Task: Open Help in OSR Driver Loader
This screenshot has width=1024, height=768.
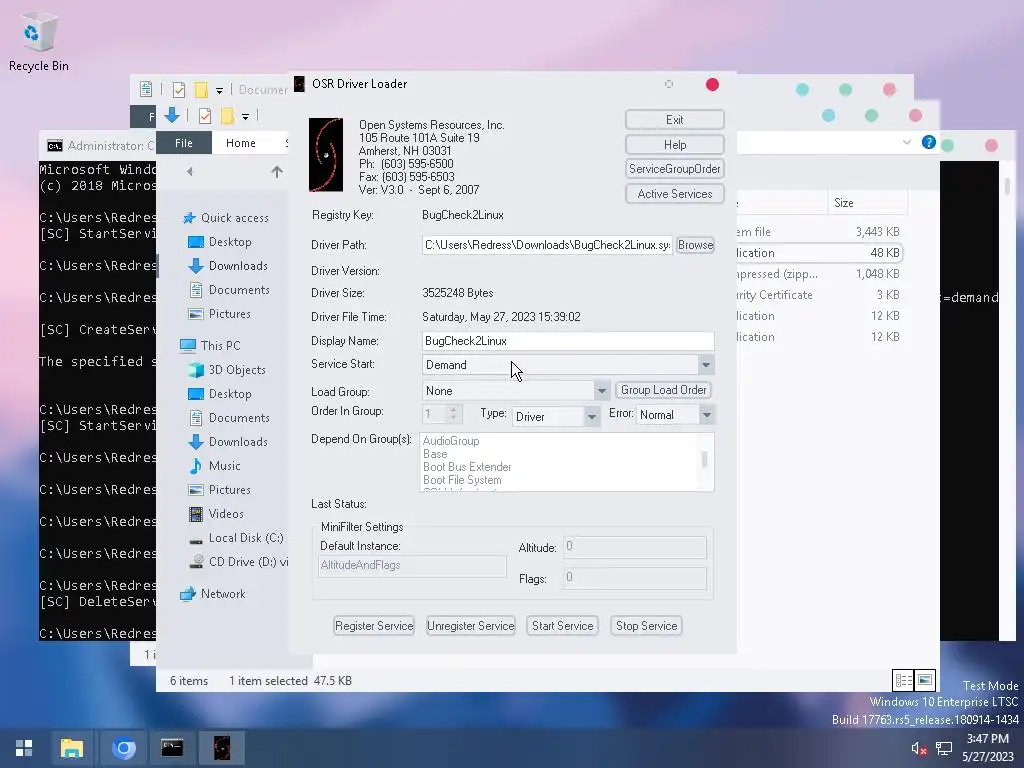Action: 675,144
